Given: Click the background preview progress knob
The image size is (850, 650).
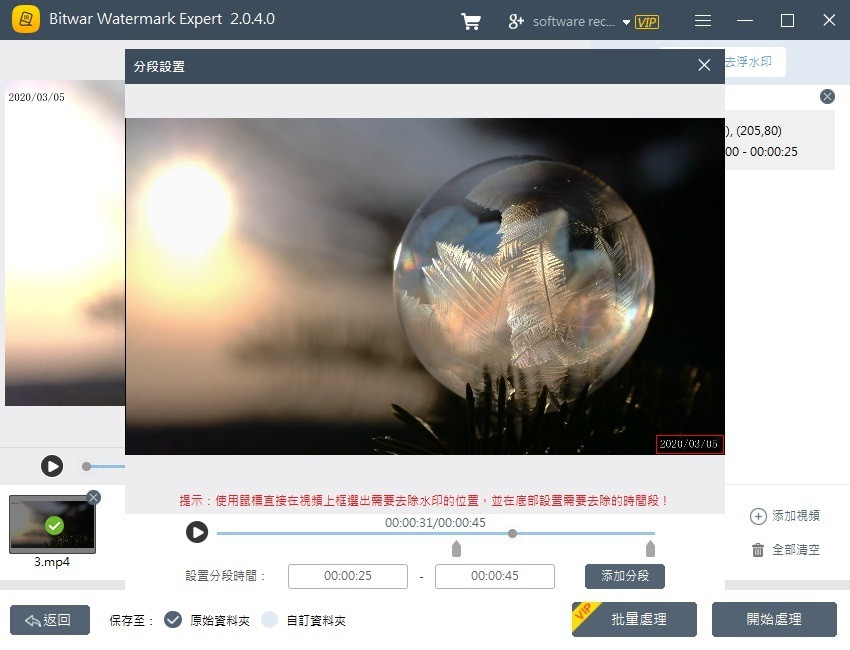Looking at the screenshot, I should pyautogui.click(x=86, y=466).
